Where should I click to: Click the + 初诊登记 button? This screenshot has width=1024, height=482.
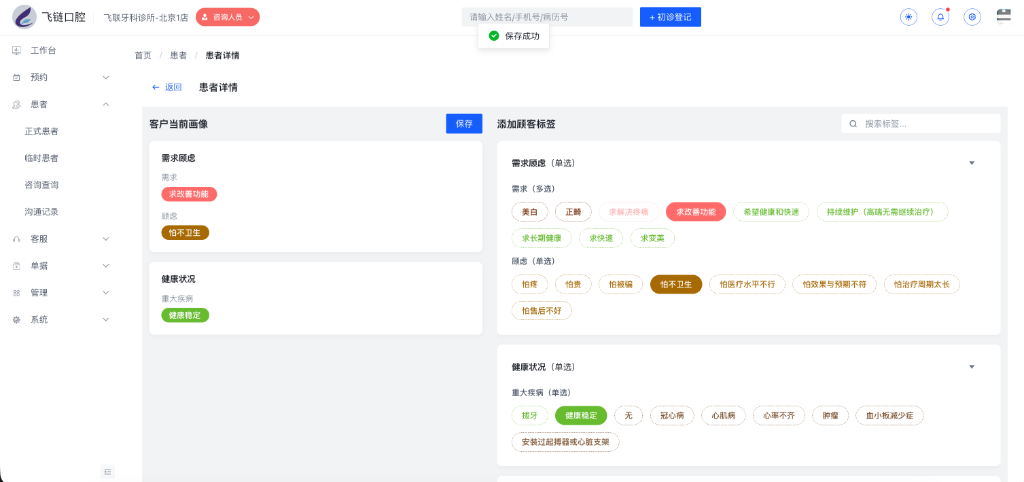pyautogui.click(x=670, y=18)
